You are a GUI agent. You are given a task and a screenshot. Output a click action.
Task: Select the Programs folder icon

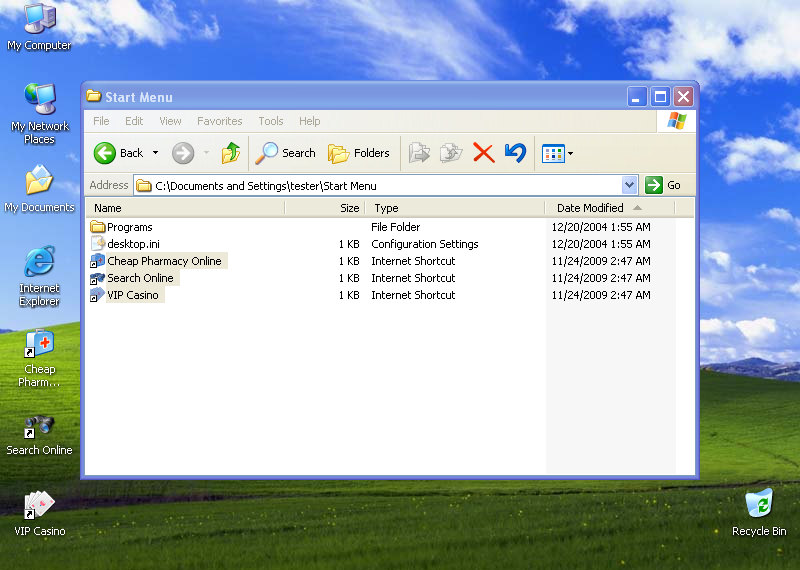tap(97, 227)
